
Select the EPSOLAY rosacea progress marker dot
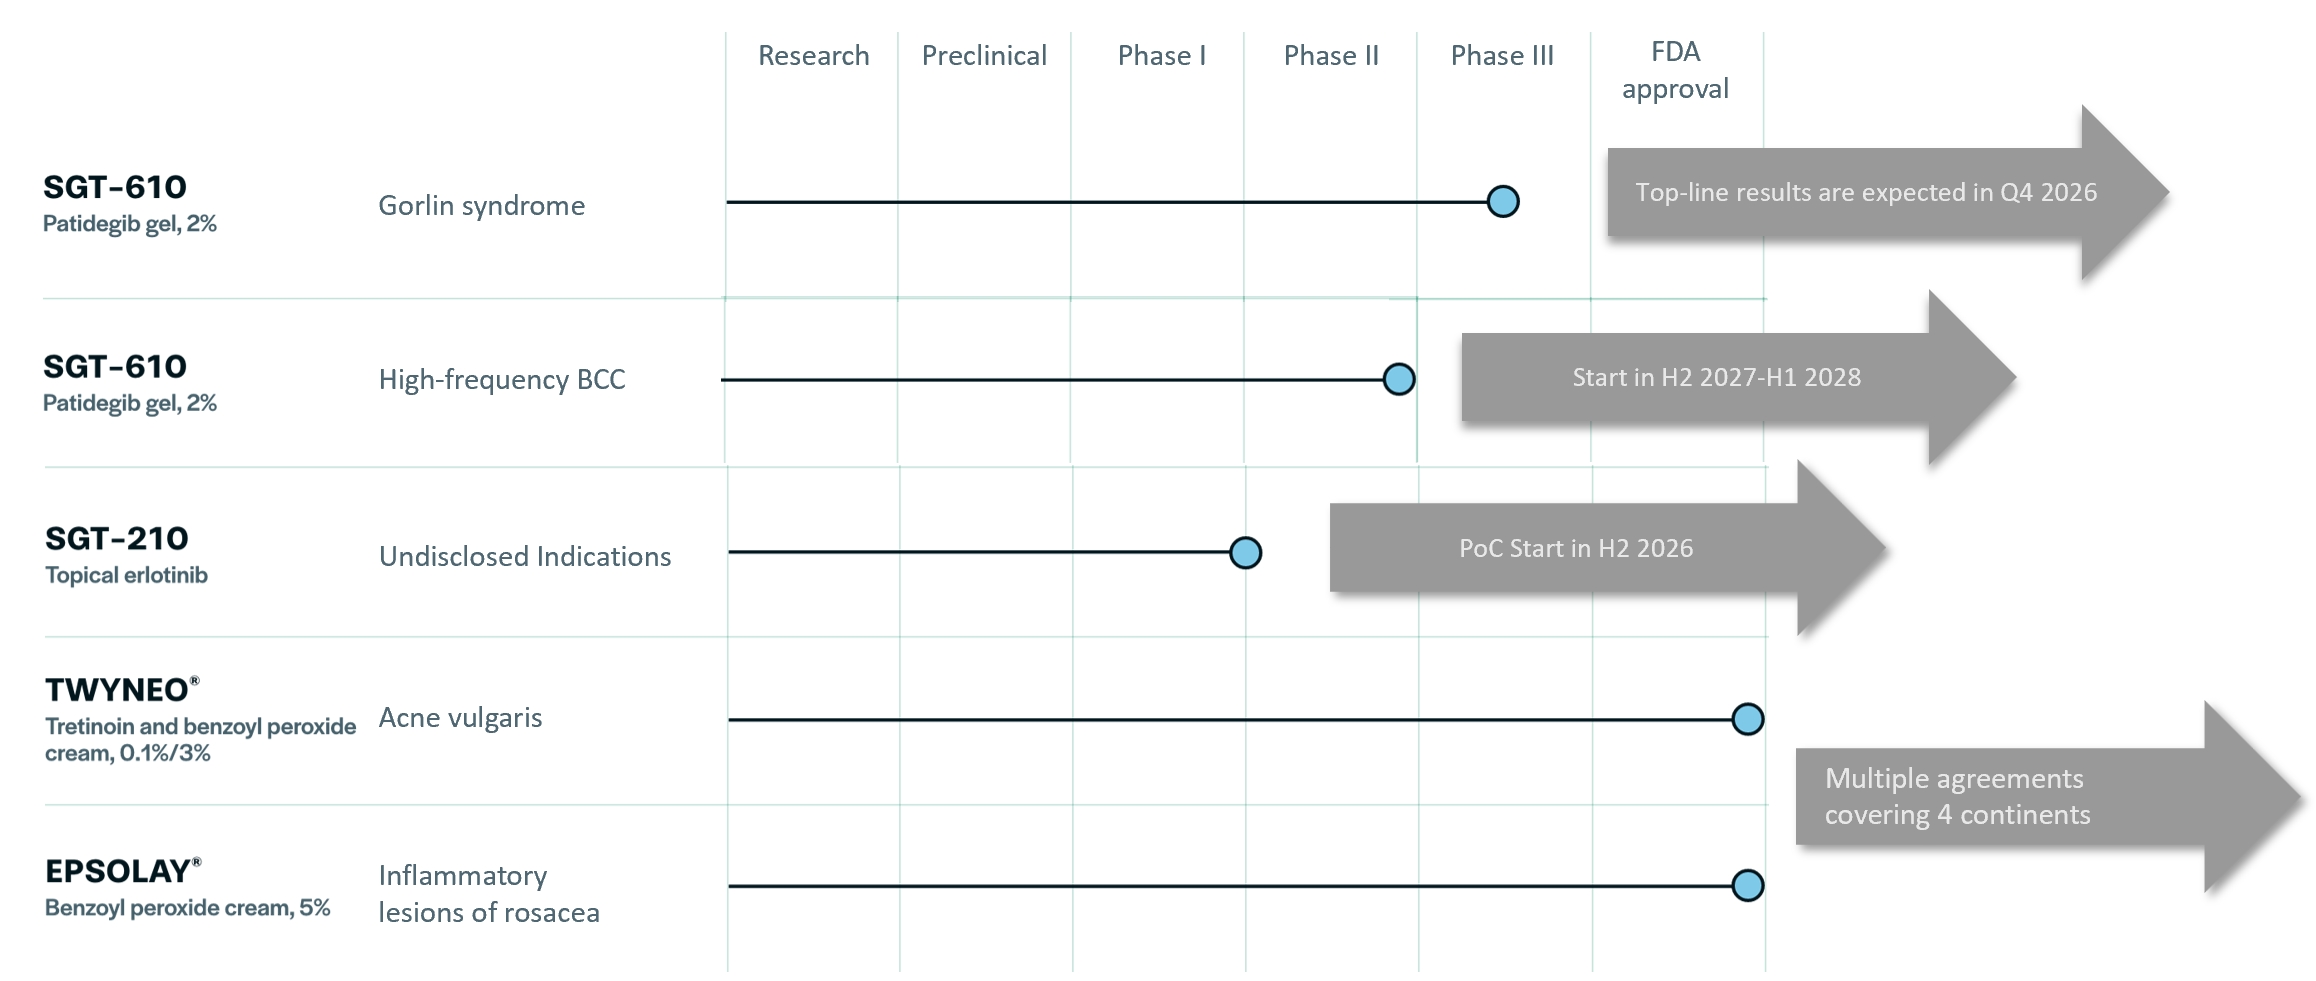pyautogui.click(x=1747, y=885)
